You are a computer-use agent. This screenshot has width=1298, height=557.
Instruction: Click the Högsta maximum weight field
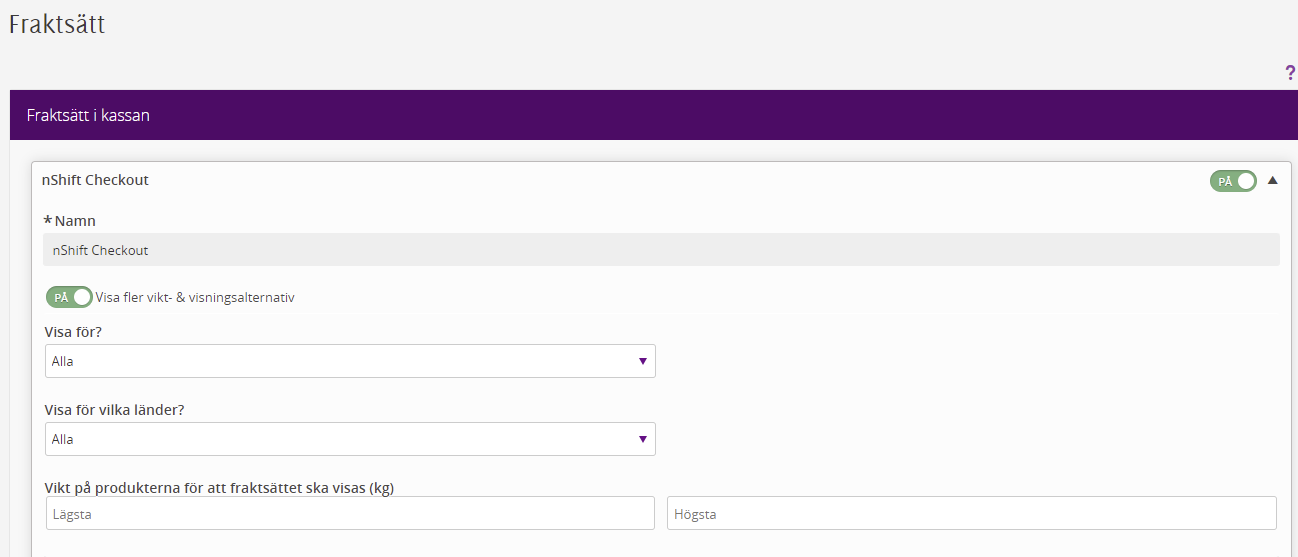[972, 513]
